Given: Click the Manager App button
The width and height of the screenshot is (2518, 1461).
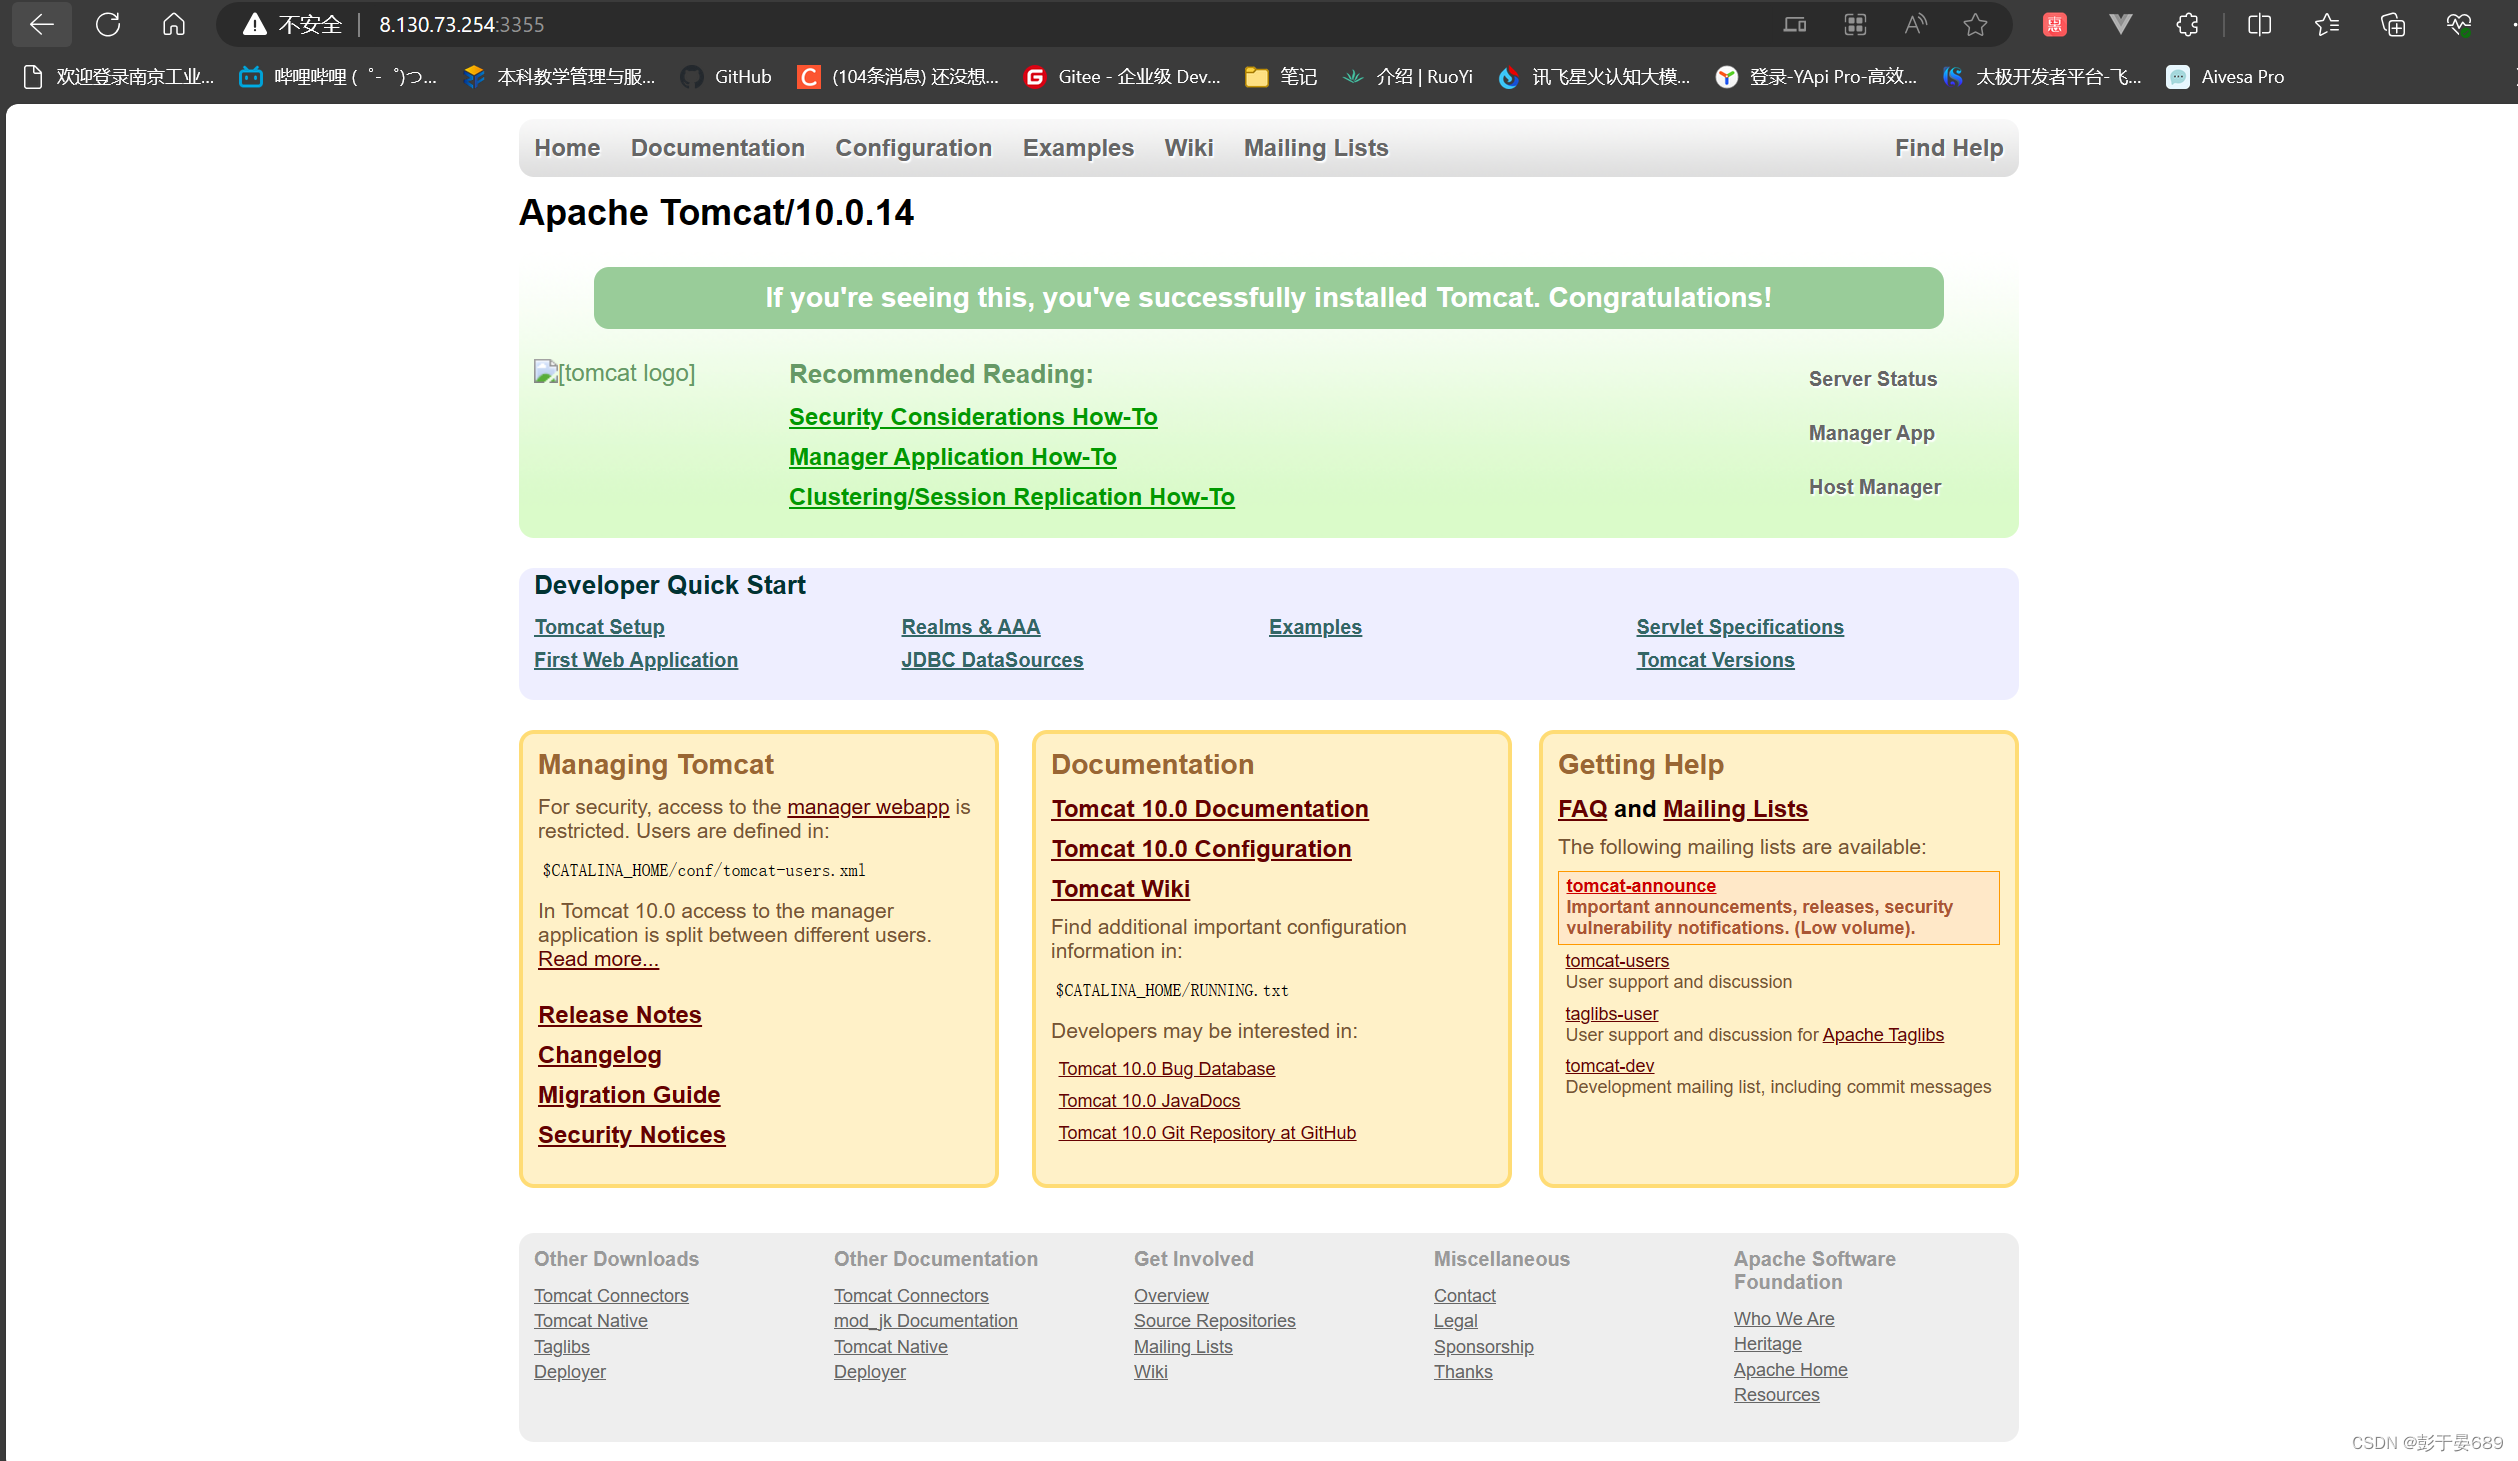Looking at the screenshot, I should [x=1871, y=433].
